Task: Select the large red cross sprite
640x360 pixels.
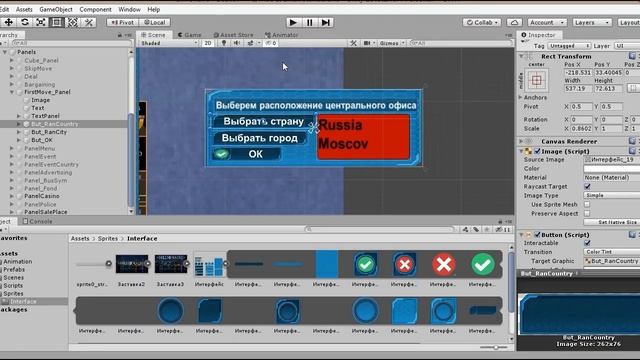Action: click(444, 264)
